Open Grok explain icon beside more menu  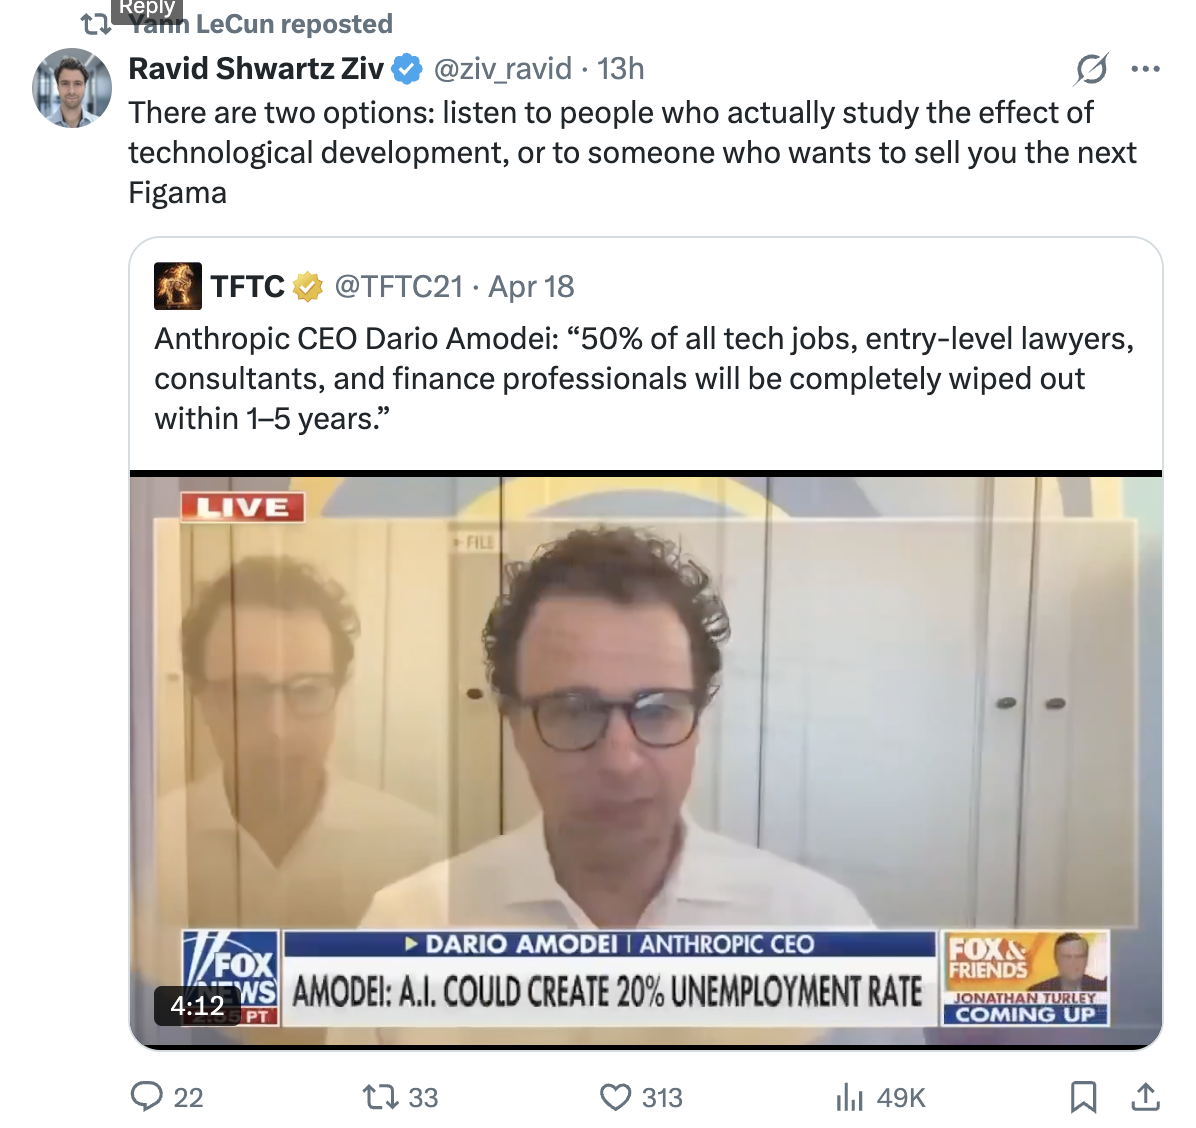(1092, 69)
